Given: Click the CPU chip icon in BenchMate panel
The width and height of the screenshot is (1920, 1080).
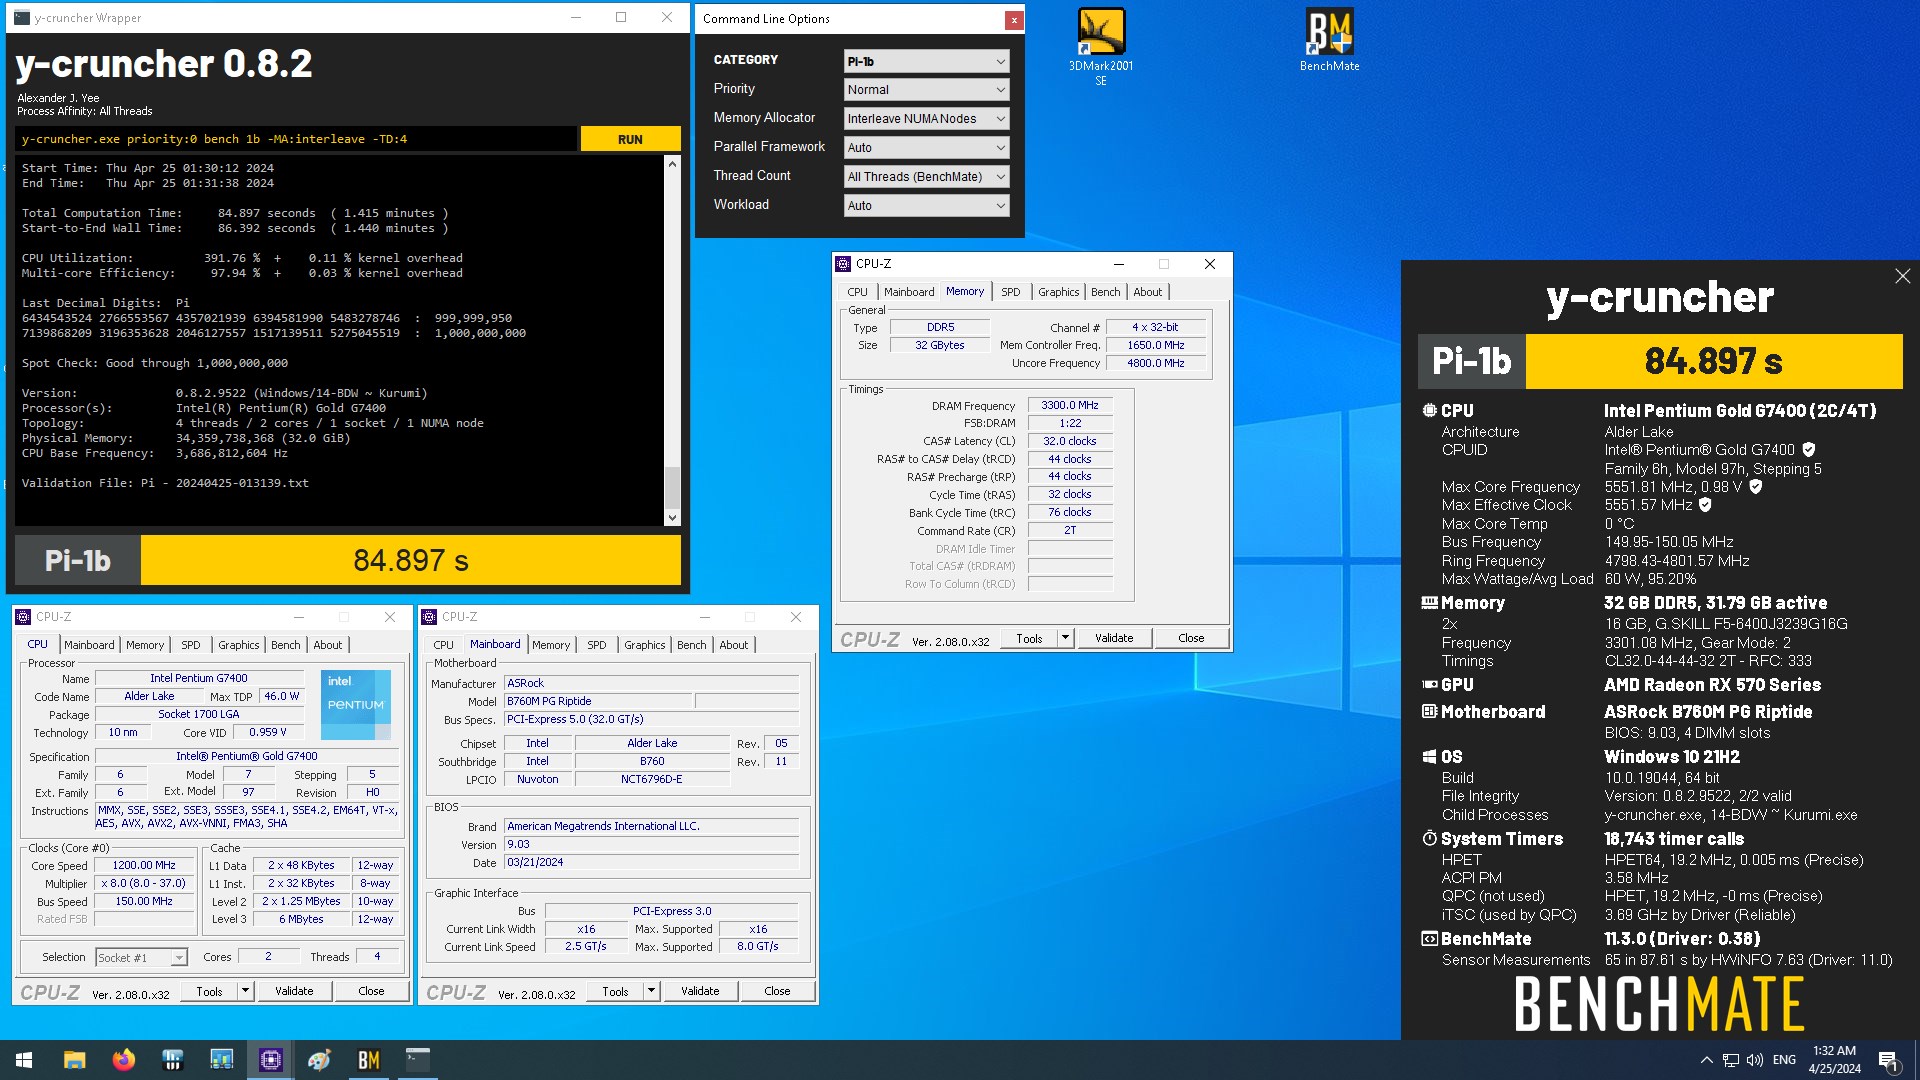Looking at the screenshot, I should (1429, 410).
